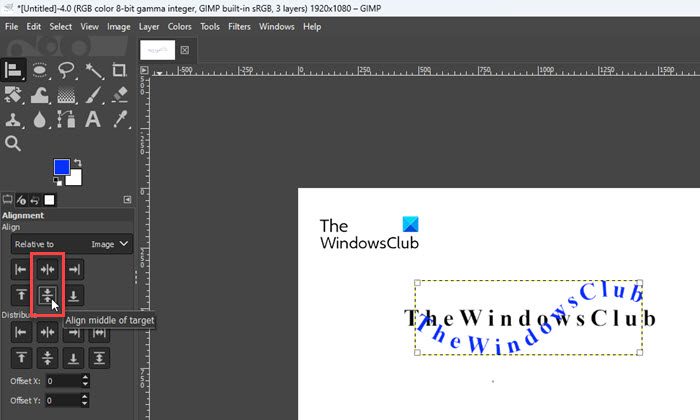
Task: Select the Paintbrush tool
Action: click(93, 95)
